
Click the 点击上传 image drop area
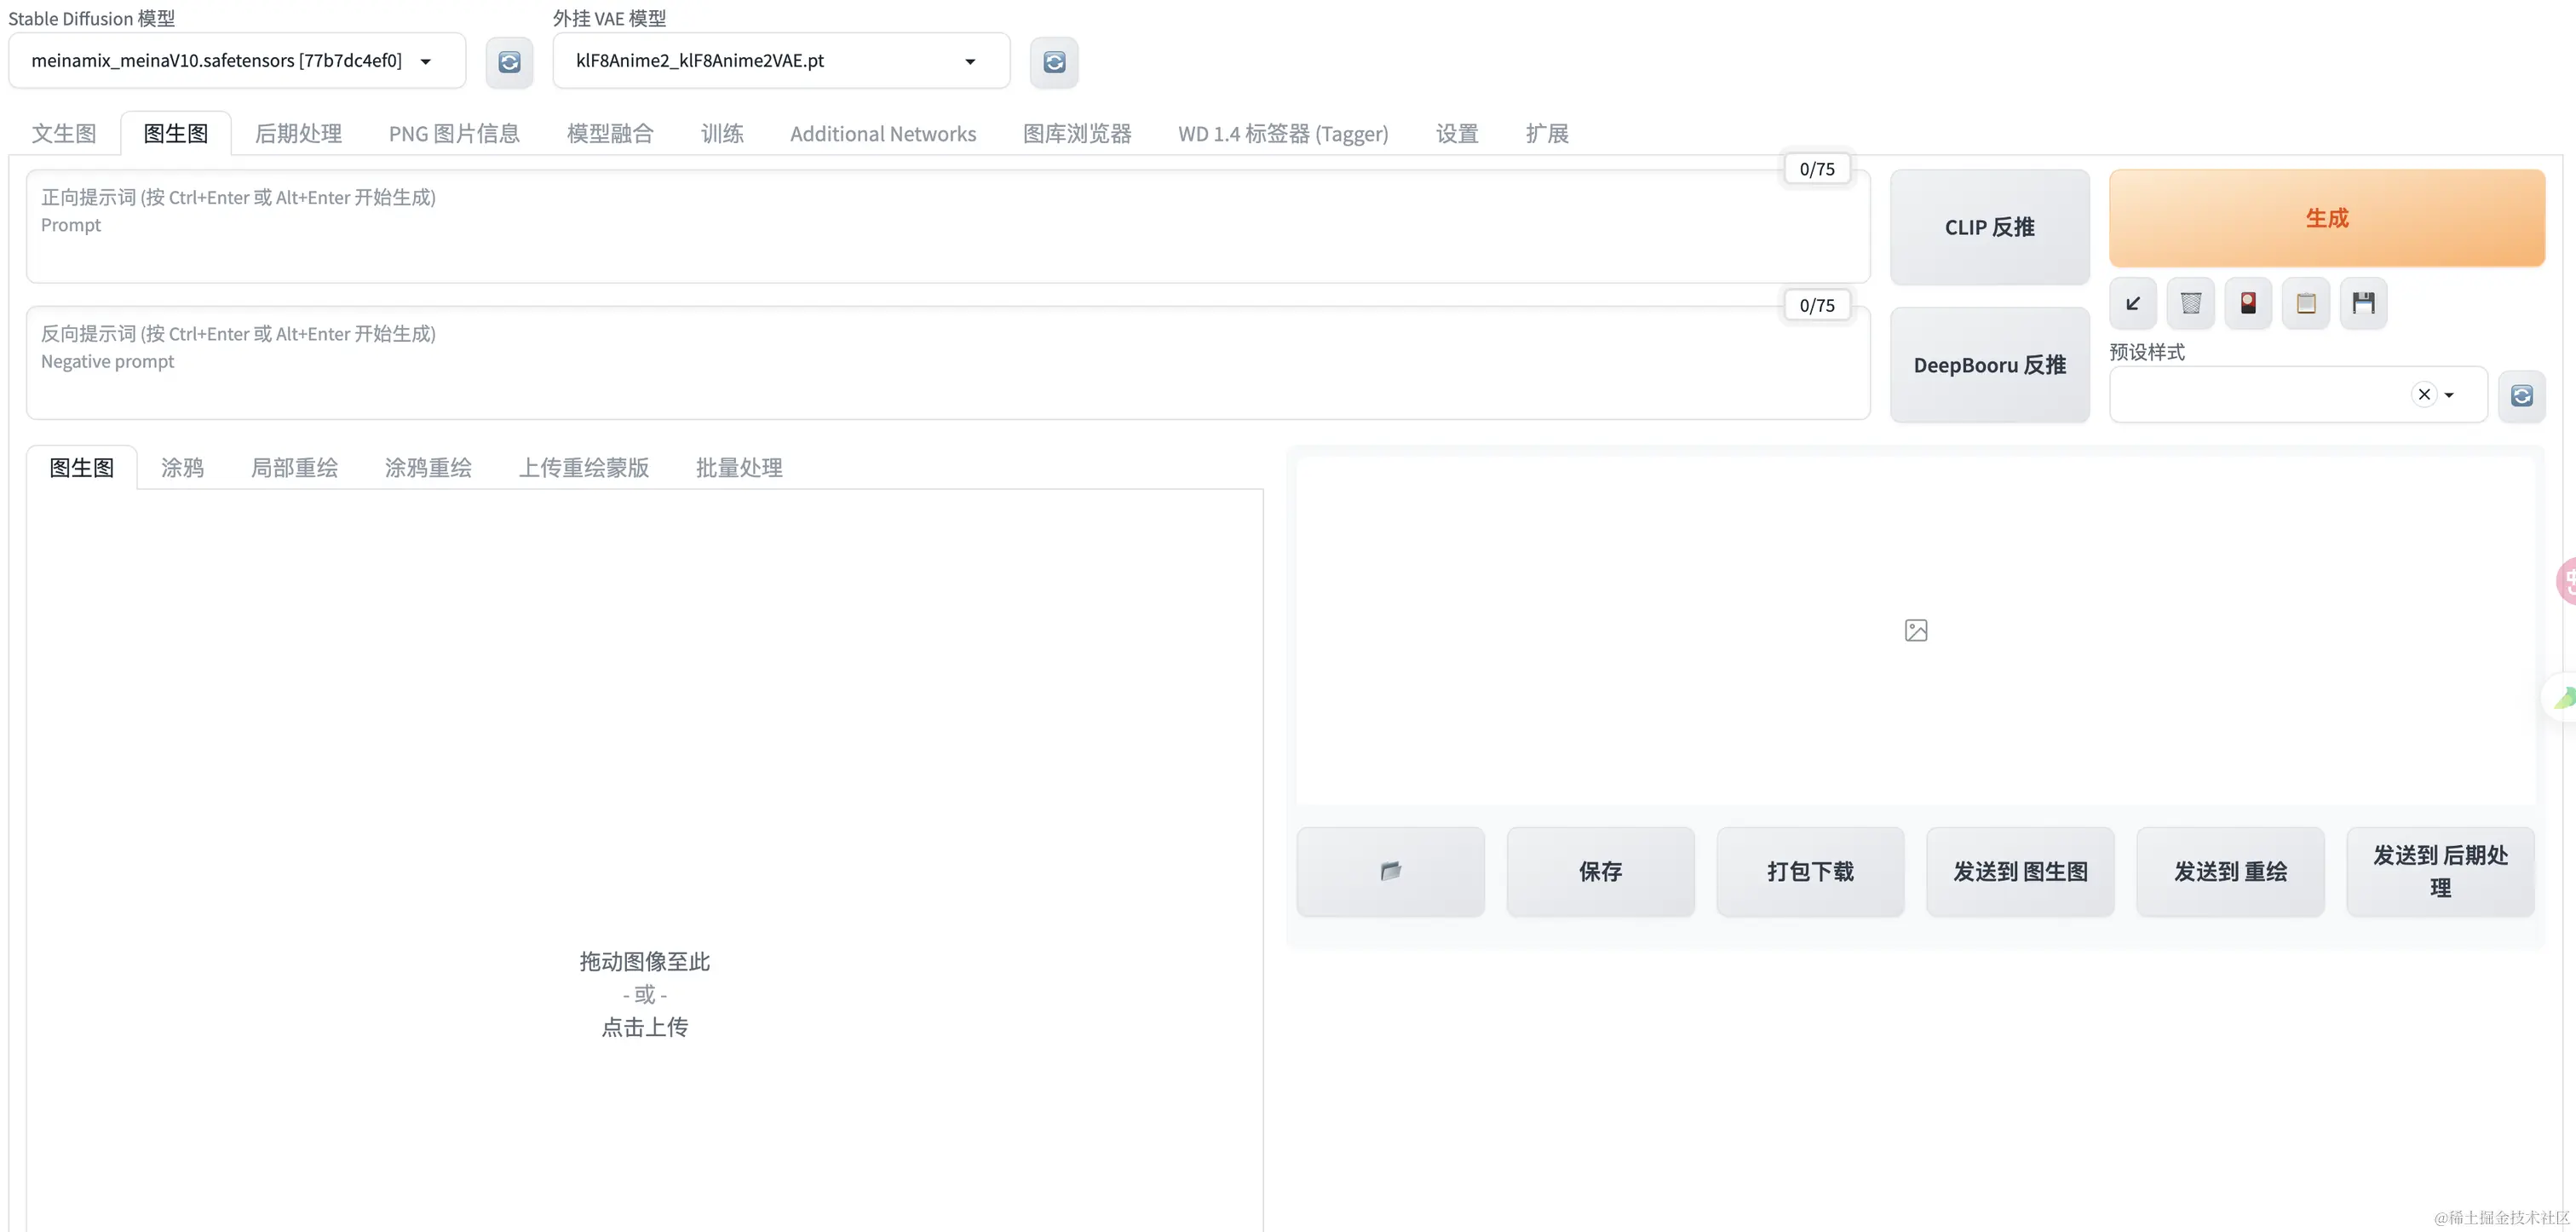[x=645, y=994]
